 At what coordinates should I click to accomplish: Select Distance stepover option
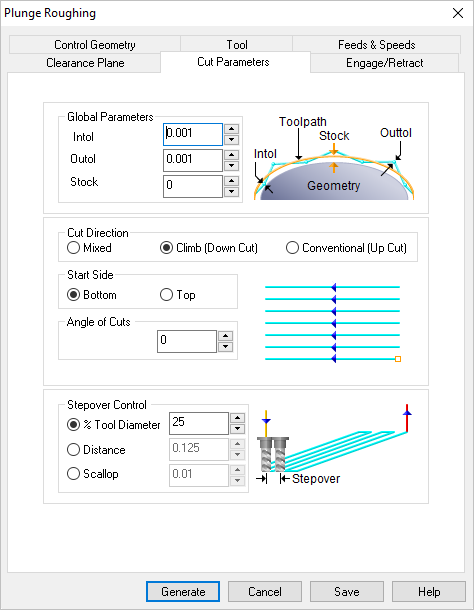point(96,450)
